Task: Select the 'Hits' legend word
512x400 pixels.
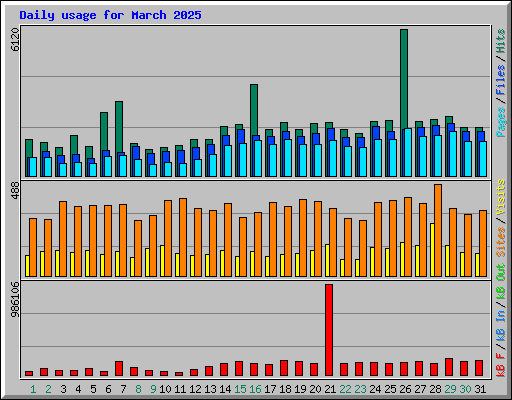Action: click(x=501, y=41)
